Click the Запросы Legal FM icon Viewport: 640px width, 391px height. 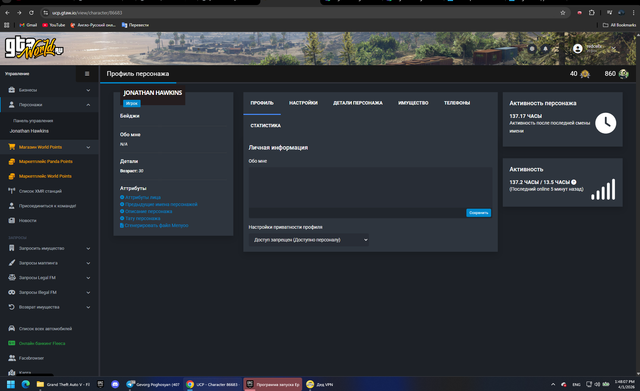pyautogui.click(x=12, y=278)
